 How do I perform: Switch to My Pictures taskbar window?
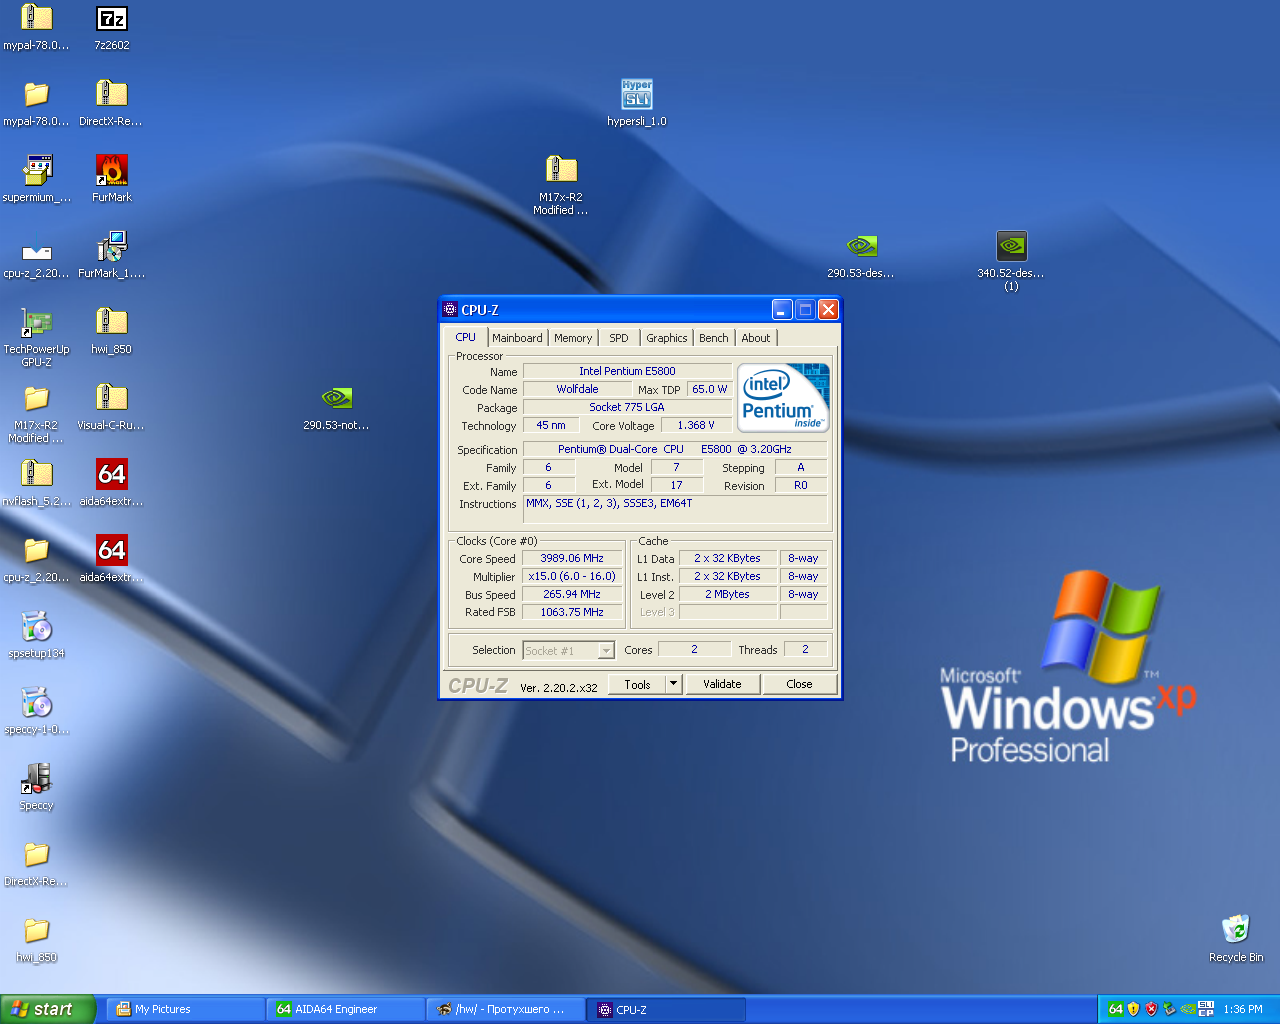coord(185,1009)
